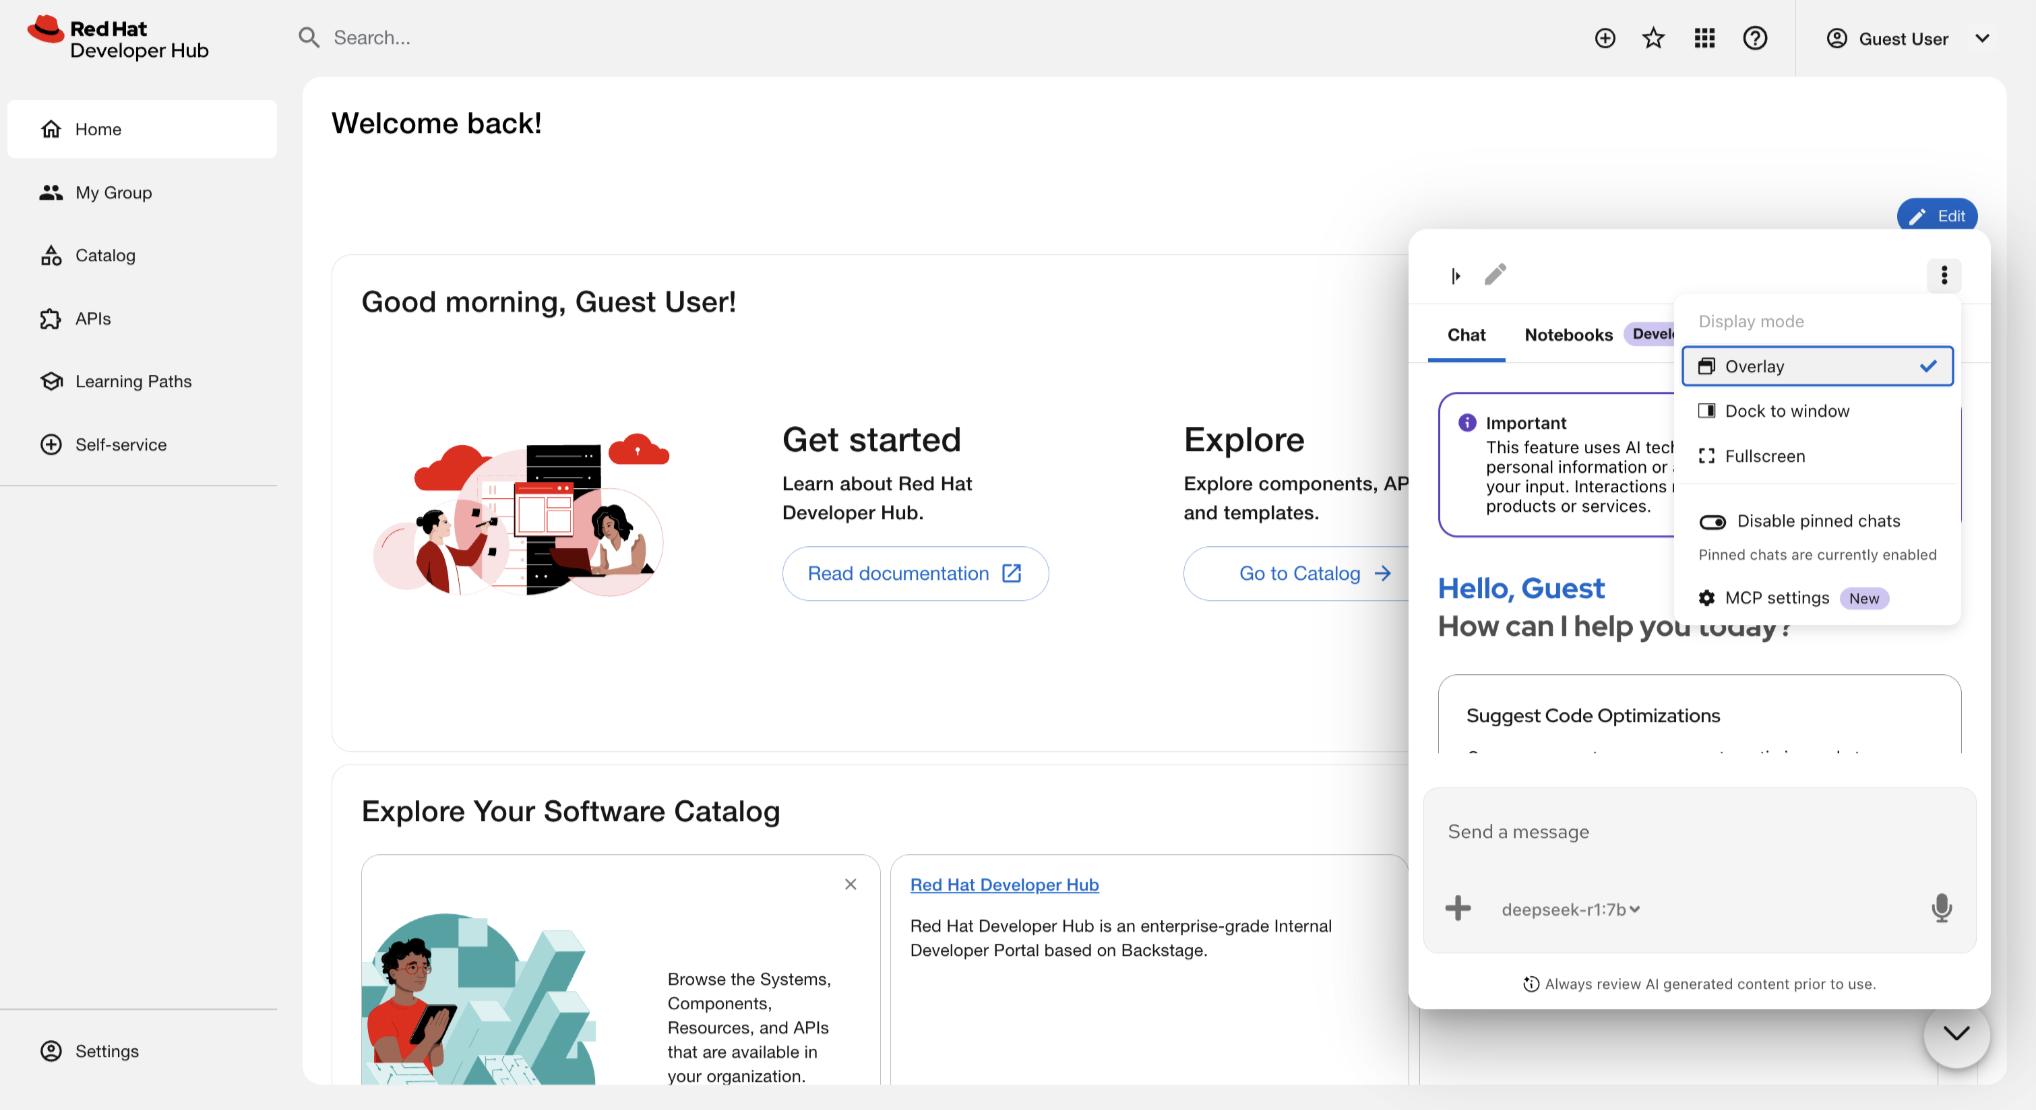The image size is (2036, 1110).
Task: Collapse chat history drawer arrow icon
Action: pos(1456,276)
